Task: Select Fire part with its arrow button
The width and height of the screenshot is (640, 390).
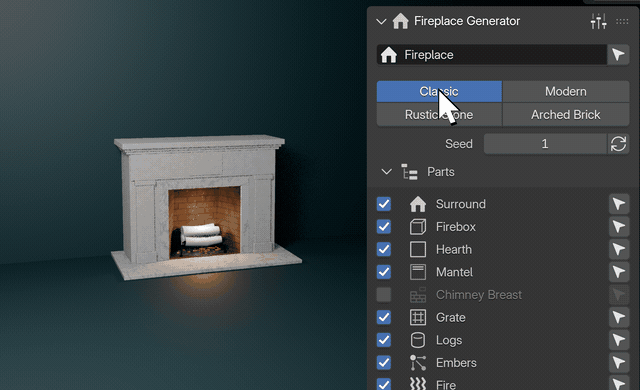Action: click(x=619, y=384)
